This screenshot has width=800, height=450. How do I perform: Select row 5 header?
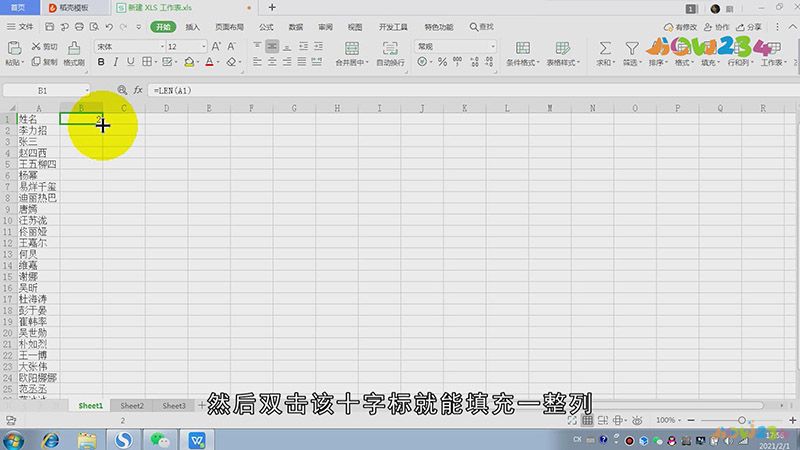(8, 164)
